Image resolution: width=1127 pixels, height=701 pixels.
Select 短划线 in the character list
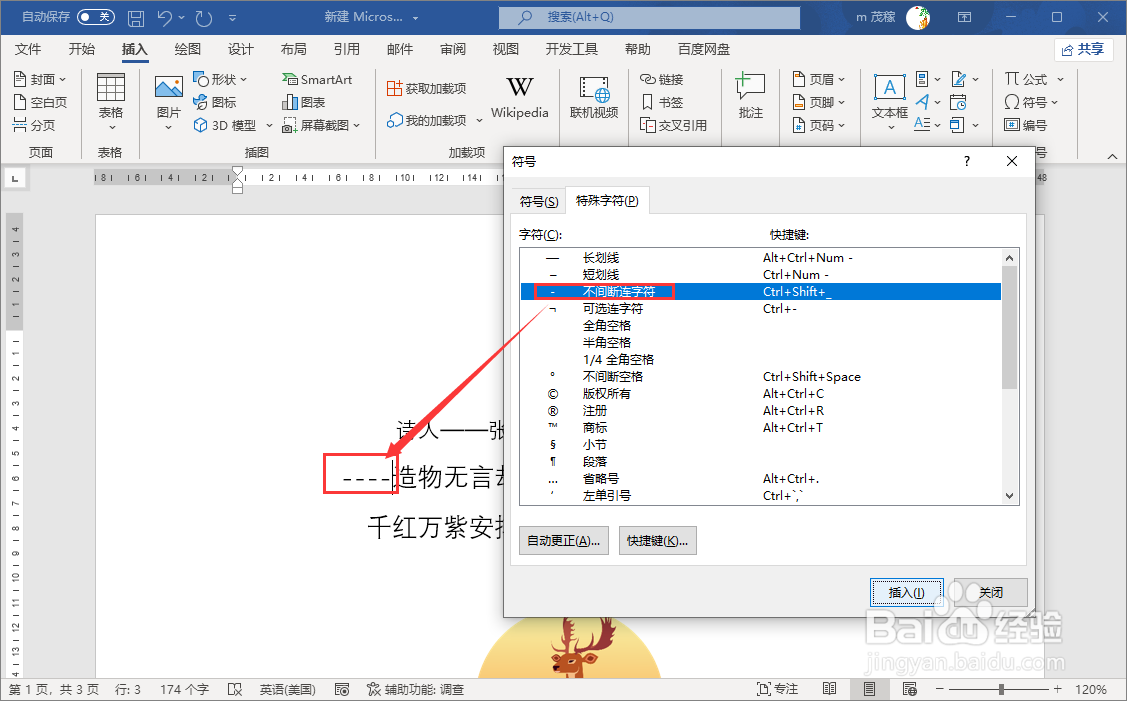coord(760,275)
